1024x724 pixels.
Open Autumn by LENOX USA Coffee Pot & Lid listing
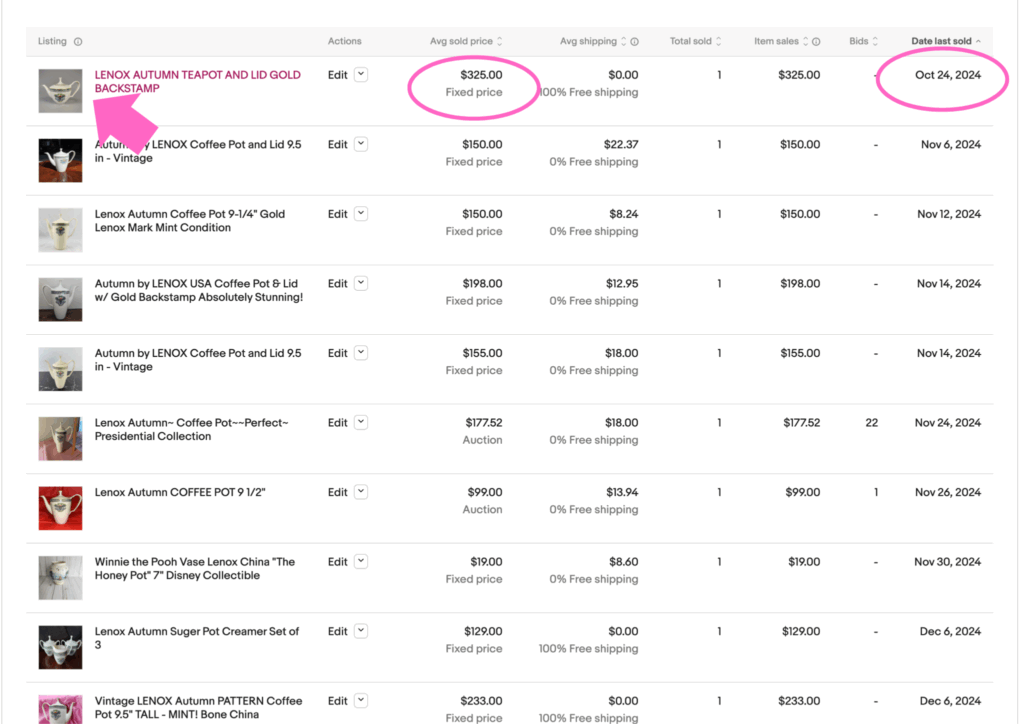point(199,291)
